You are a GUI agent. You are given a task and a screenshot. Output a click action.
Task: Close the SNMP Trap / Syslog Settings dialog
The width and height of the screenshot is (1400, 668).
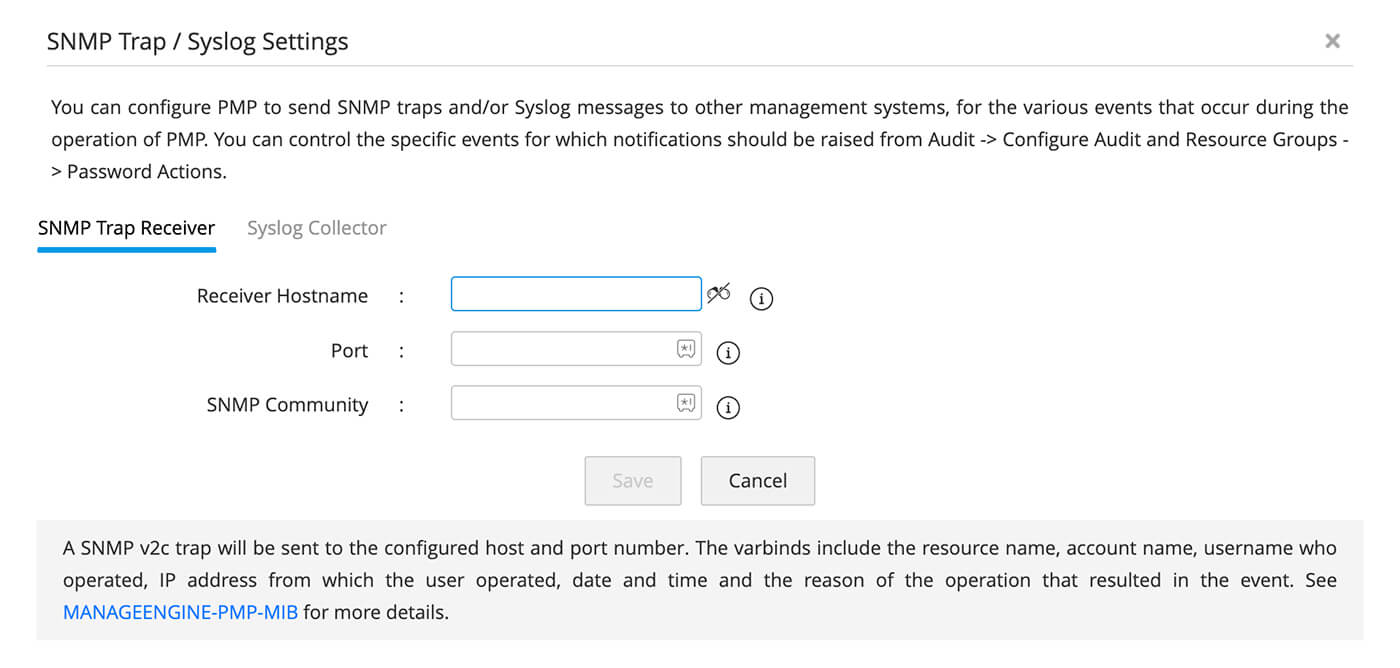coord(1332,41)
